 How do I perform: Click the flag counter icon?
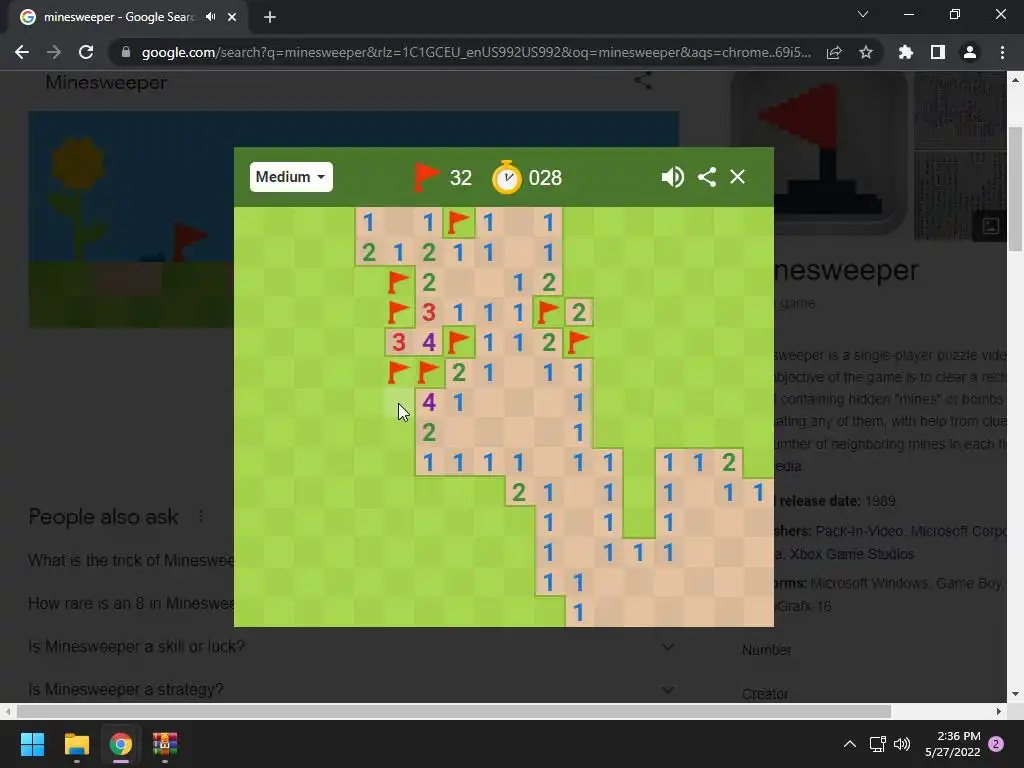[x=426, y=177]
